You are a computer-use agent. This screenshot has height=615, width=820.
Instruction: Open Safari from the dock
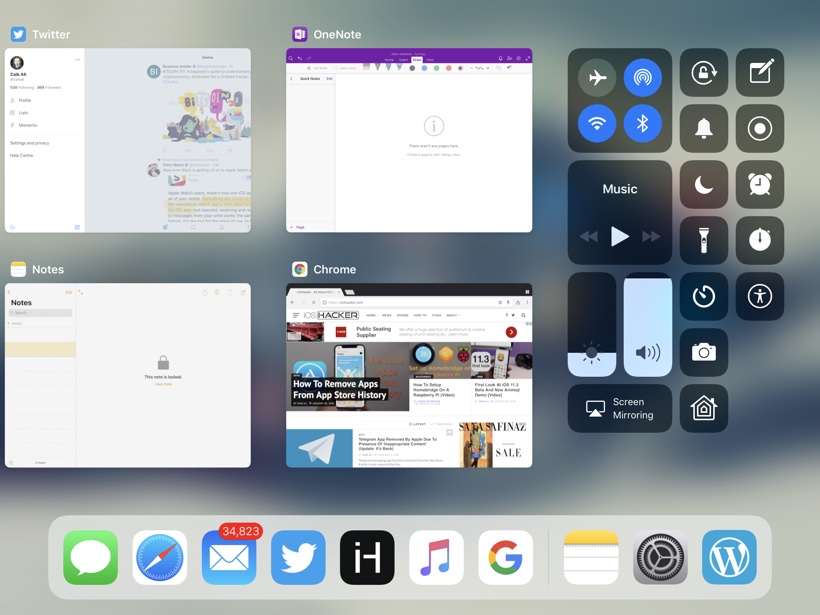pos(160,557)
